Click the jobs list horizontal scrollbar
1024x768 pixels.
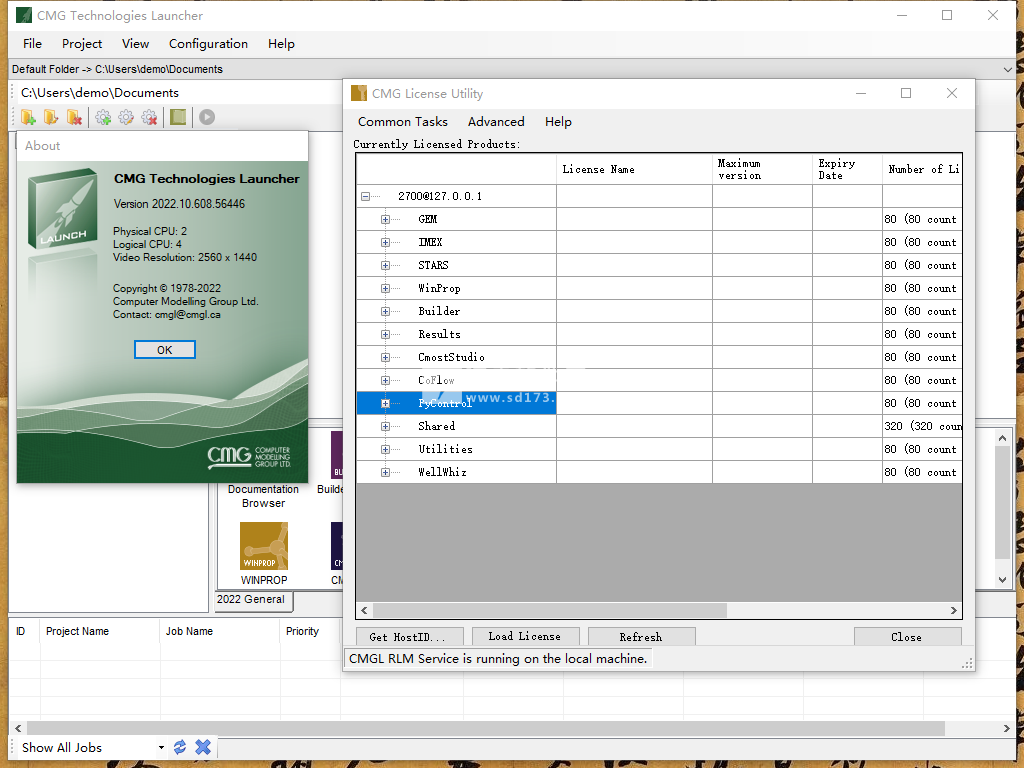point(486,728)
